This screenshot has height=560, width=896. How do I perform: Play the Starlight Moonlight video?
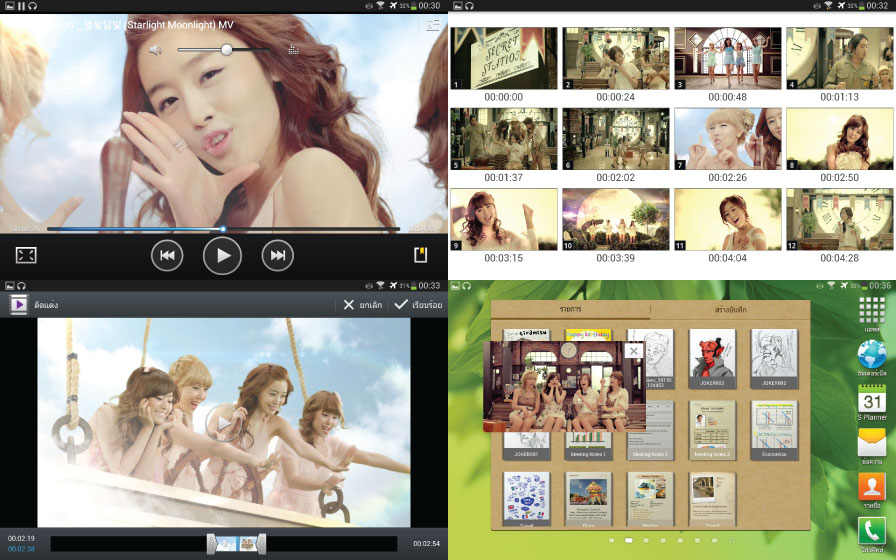point(222,255)
